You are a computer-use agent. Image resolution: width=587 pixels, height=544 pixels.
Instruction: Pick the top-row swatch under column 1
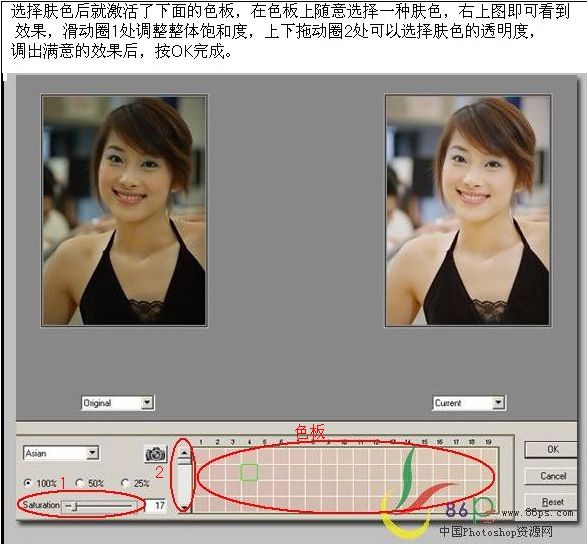click(x=201, y=456)
